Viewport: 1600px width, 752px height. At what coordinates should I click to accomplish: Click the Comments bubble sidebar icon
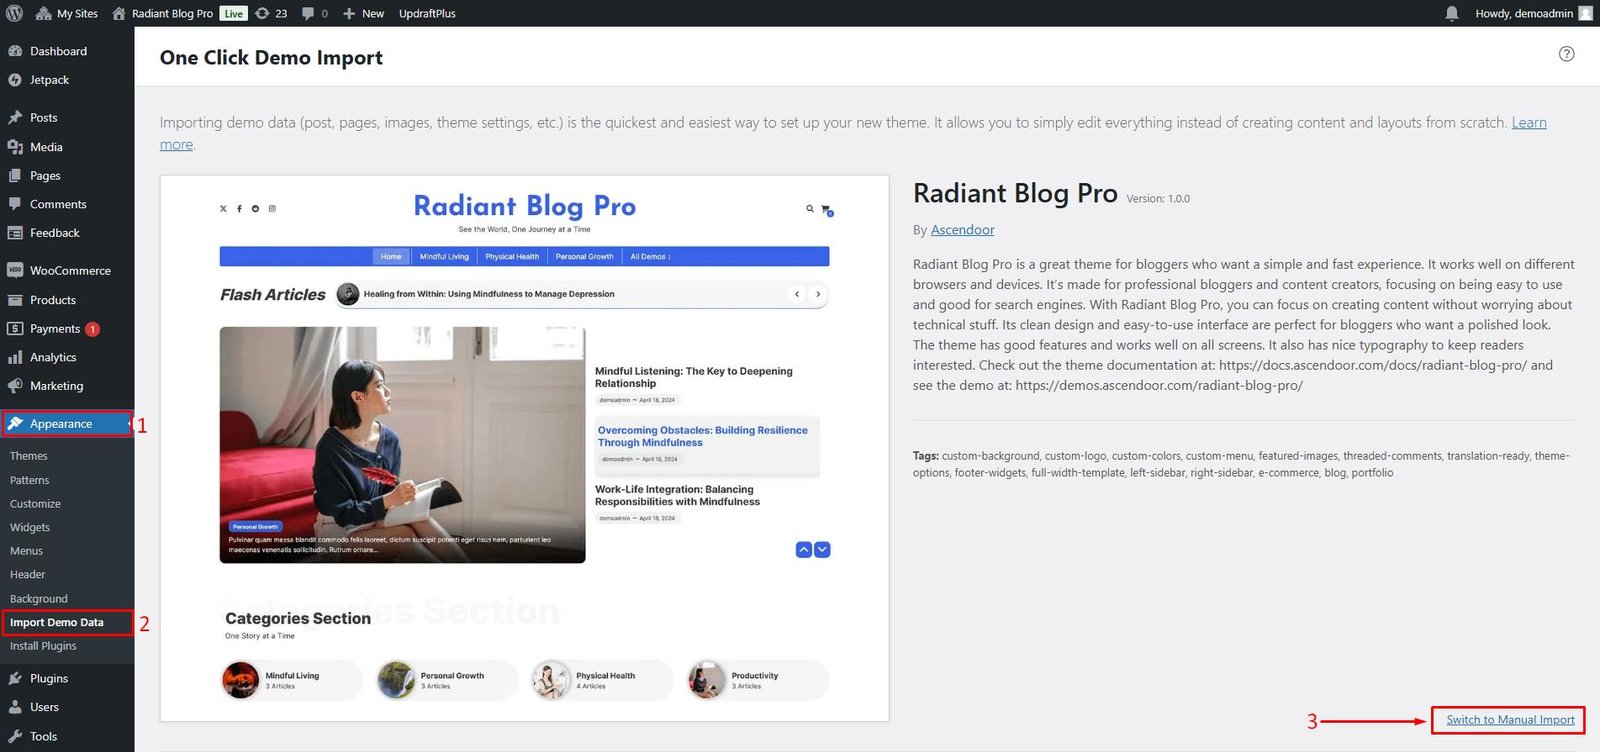pos(15,204)
